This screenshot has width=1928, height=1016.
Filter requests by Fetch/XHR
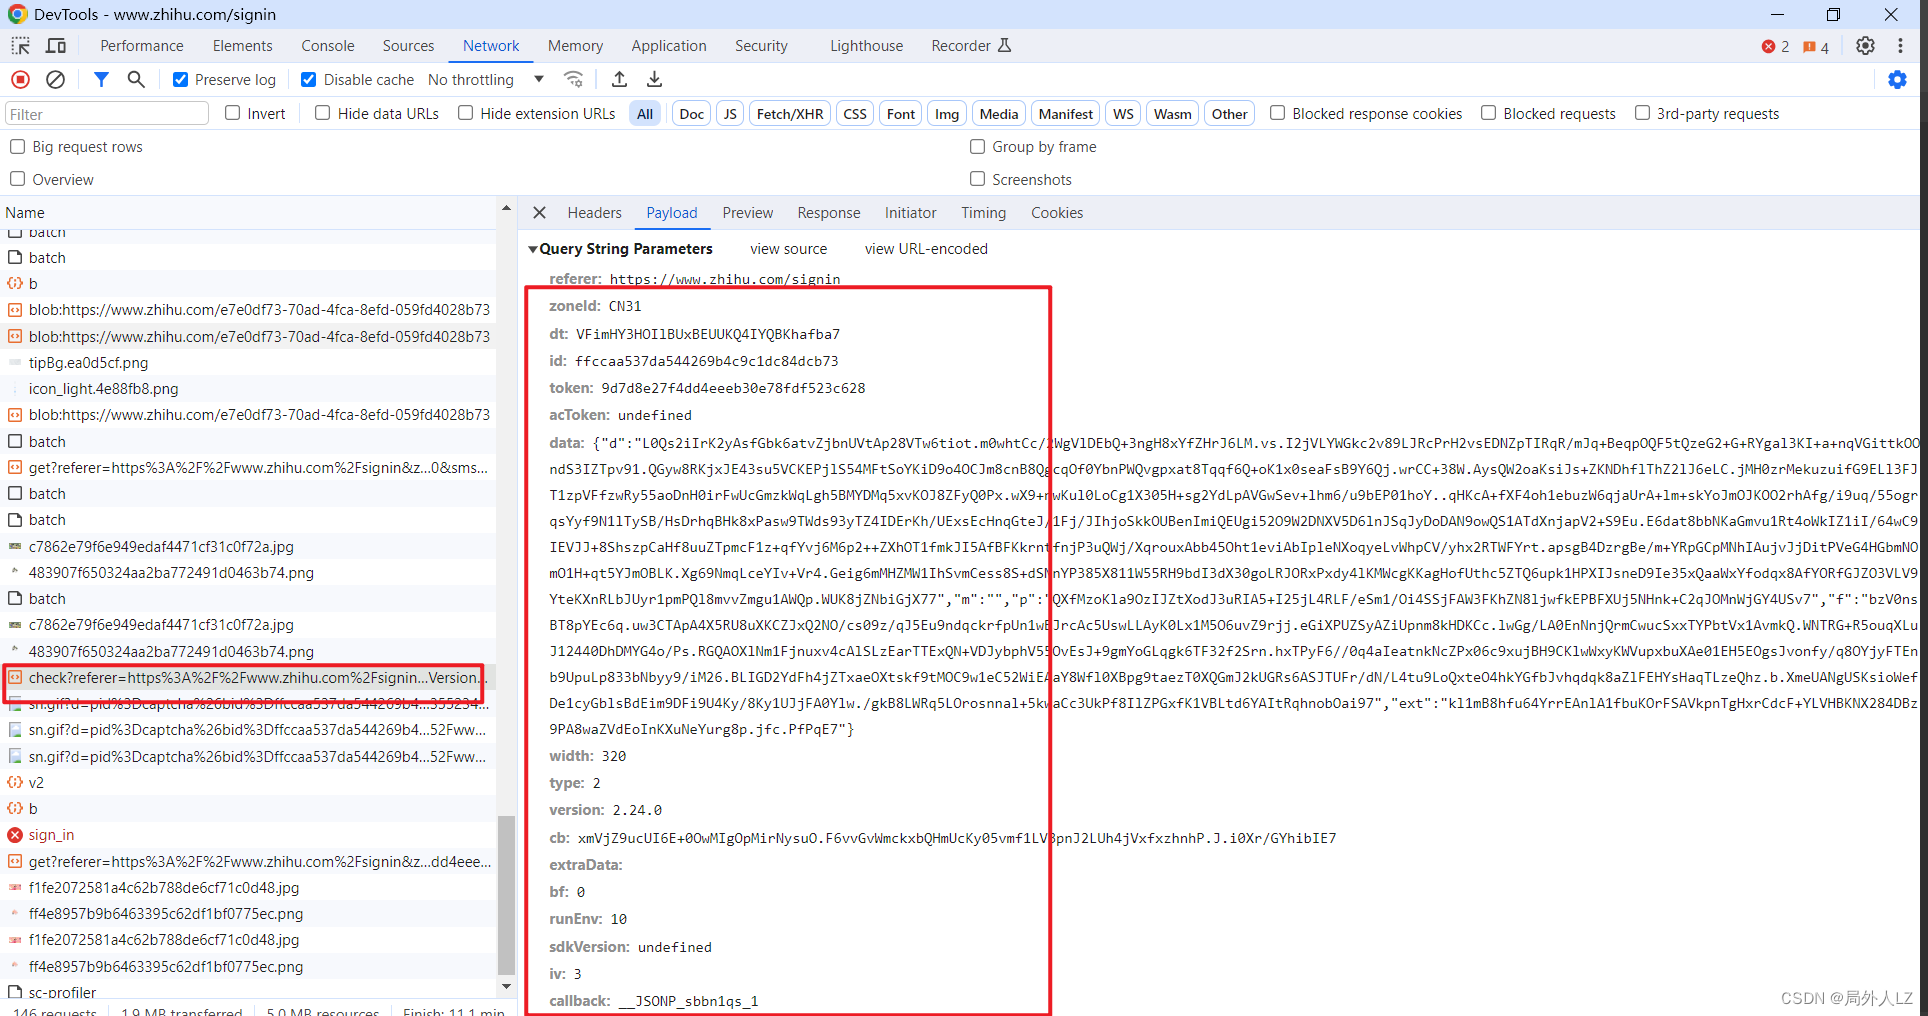pyautogui.click(x=790, y=114)
